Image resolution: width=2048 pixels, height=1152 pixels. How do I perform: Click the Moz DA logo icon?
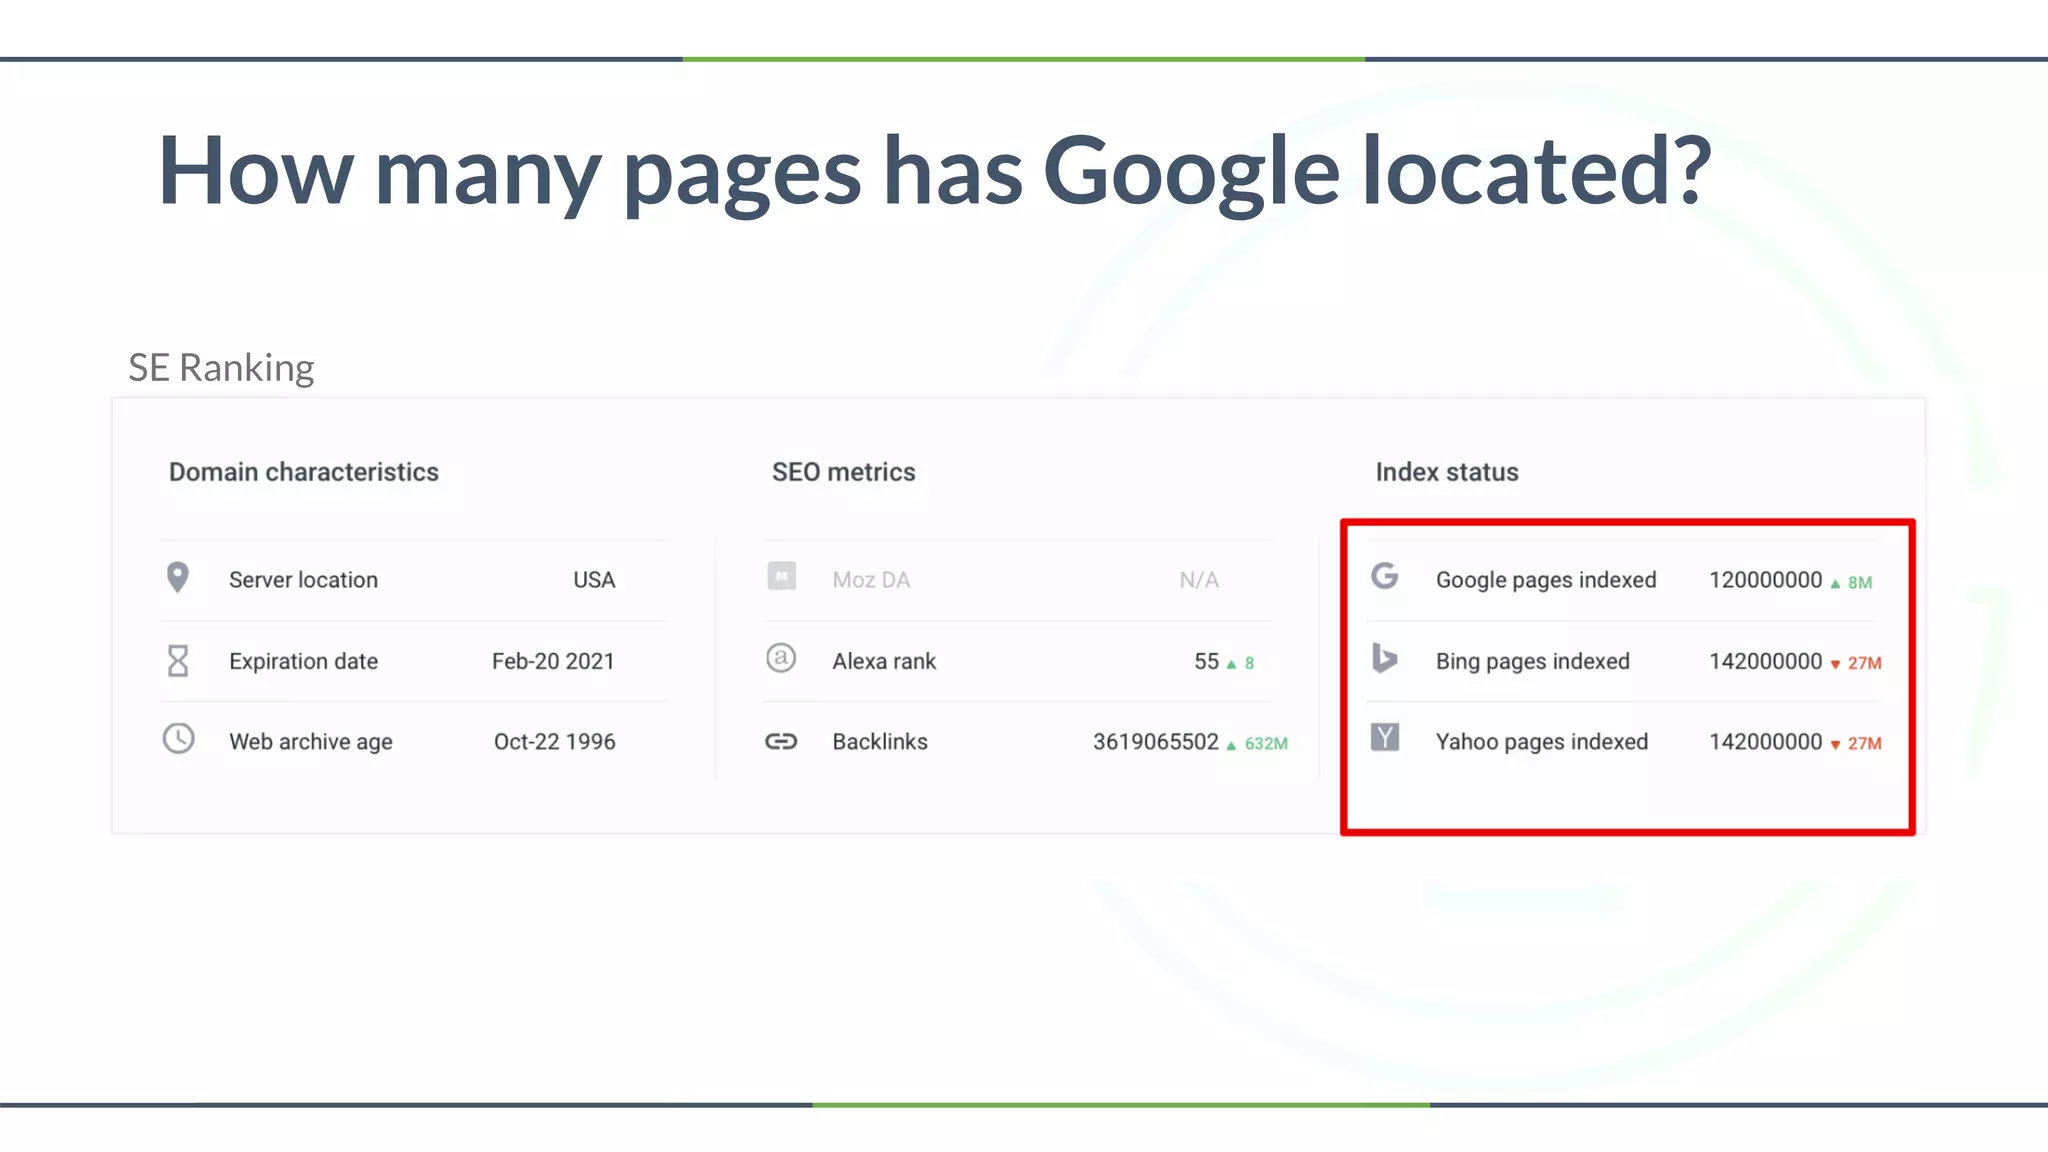click(781, 576)
